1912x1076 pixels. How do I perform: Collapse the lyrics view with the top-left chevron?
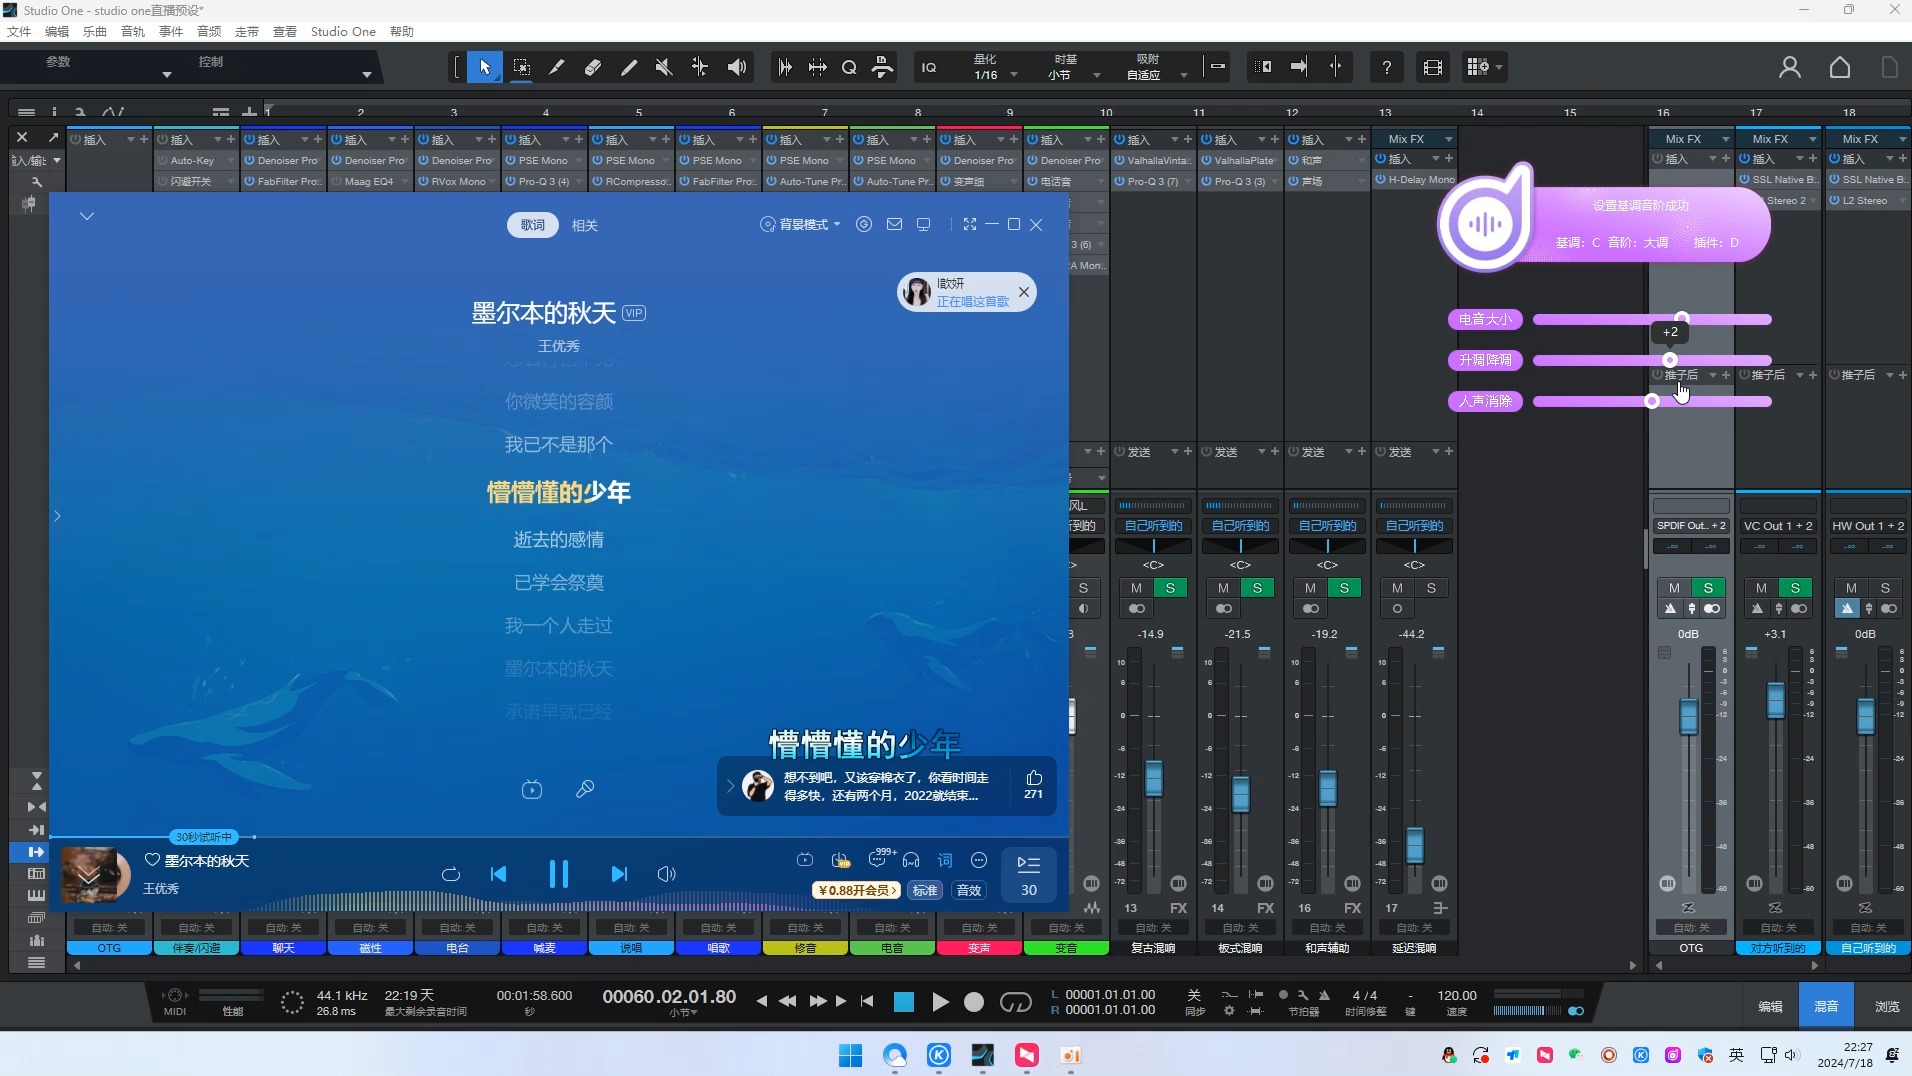tap(87, 216)
